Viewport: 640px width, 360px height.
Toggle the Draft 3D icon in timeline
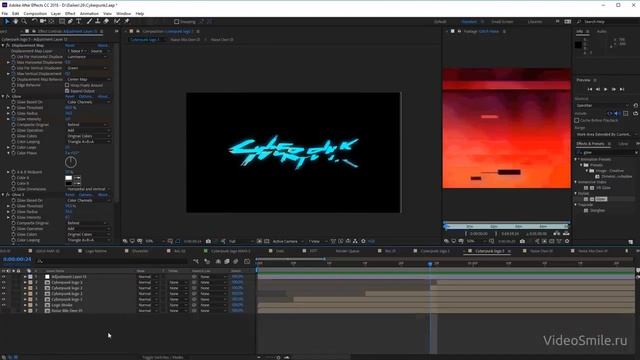pos(207,261)
